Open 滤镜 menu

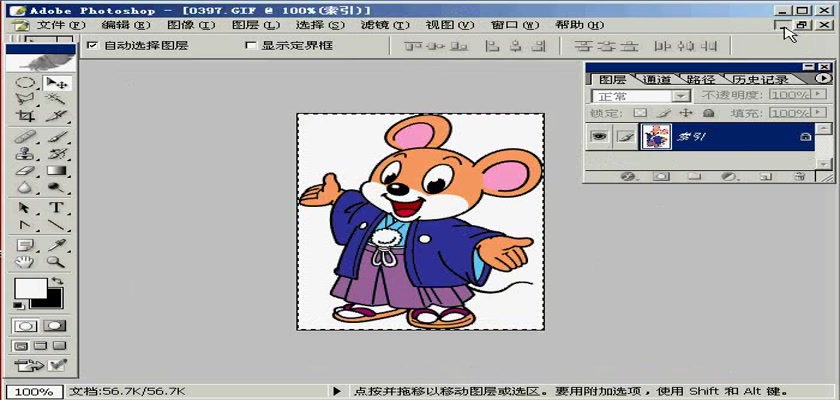tap(385, 25)
